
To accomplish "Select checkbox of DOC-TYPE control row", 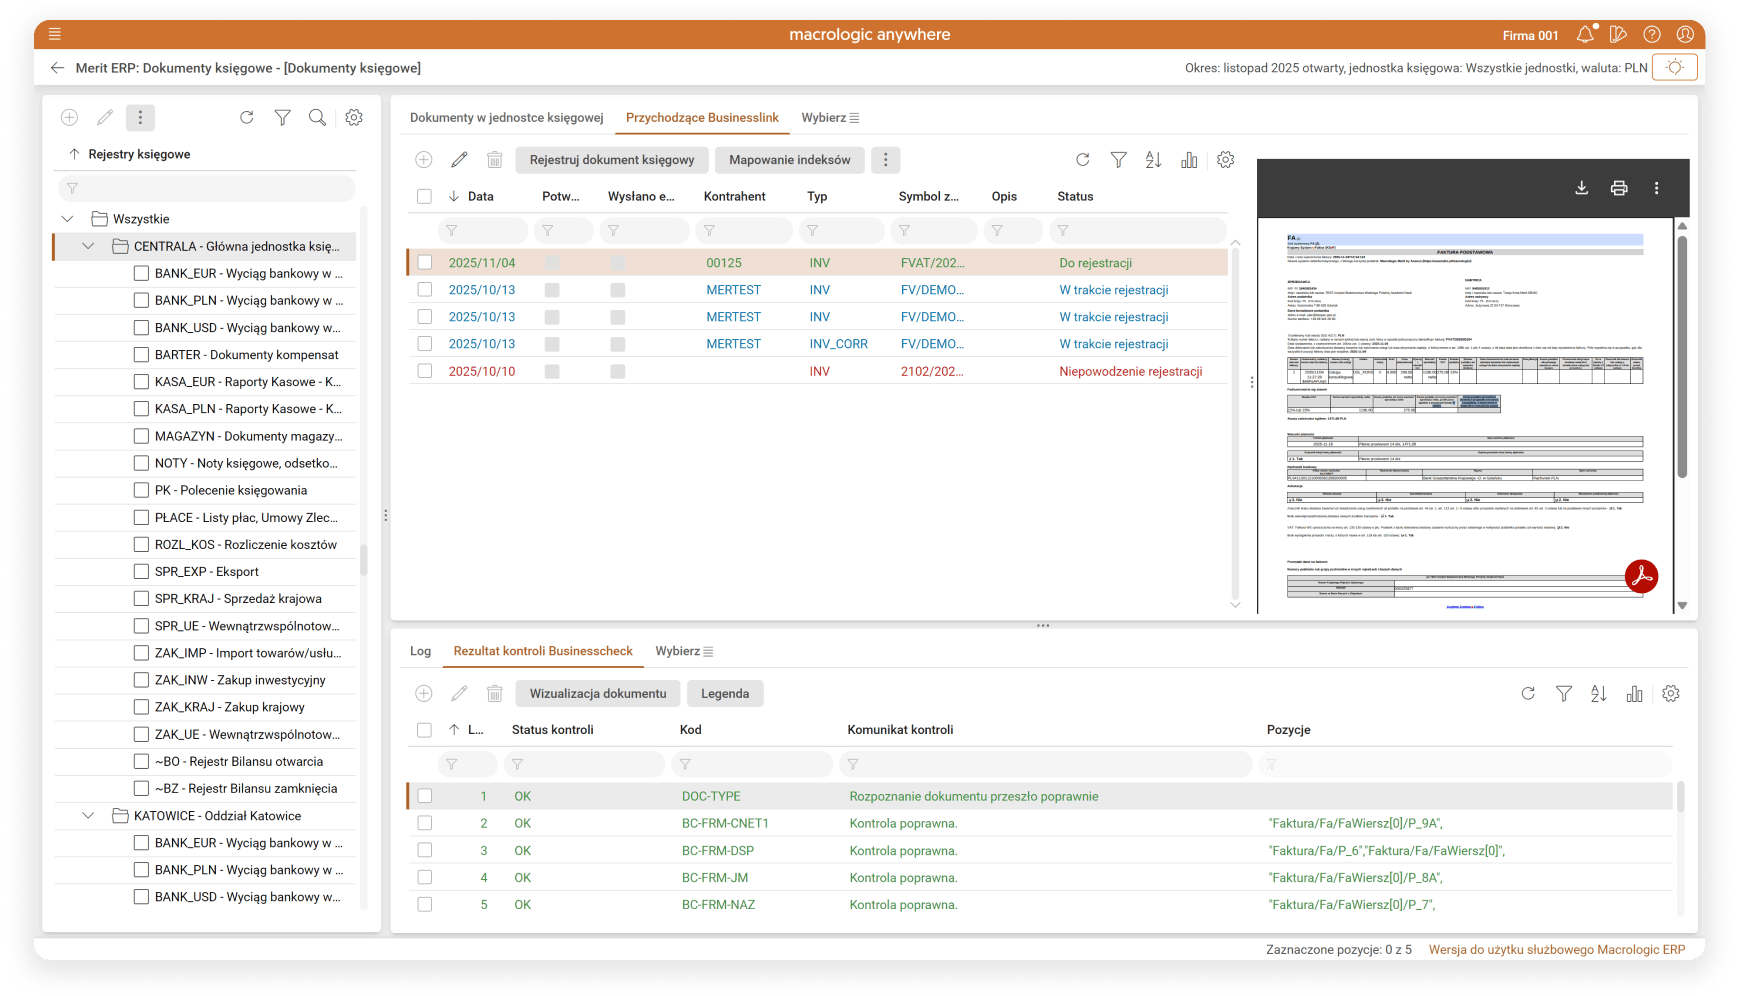I will tap(425, 797).
